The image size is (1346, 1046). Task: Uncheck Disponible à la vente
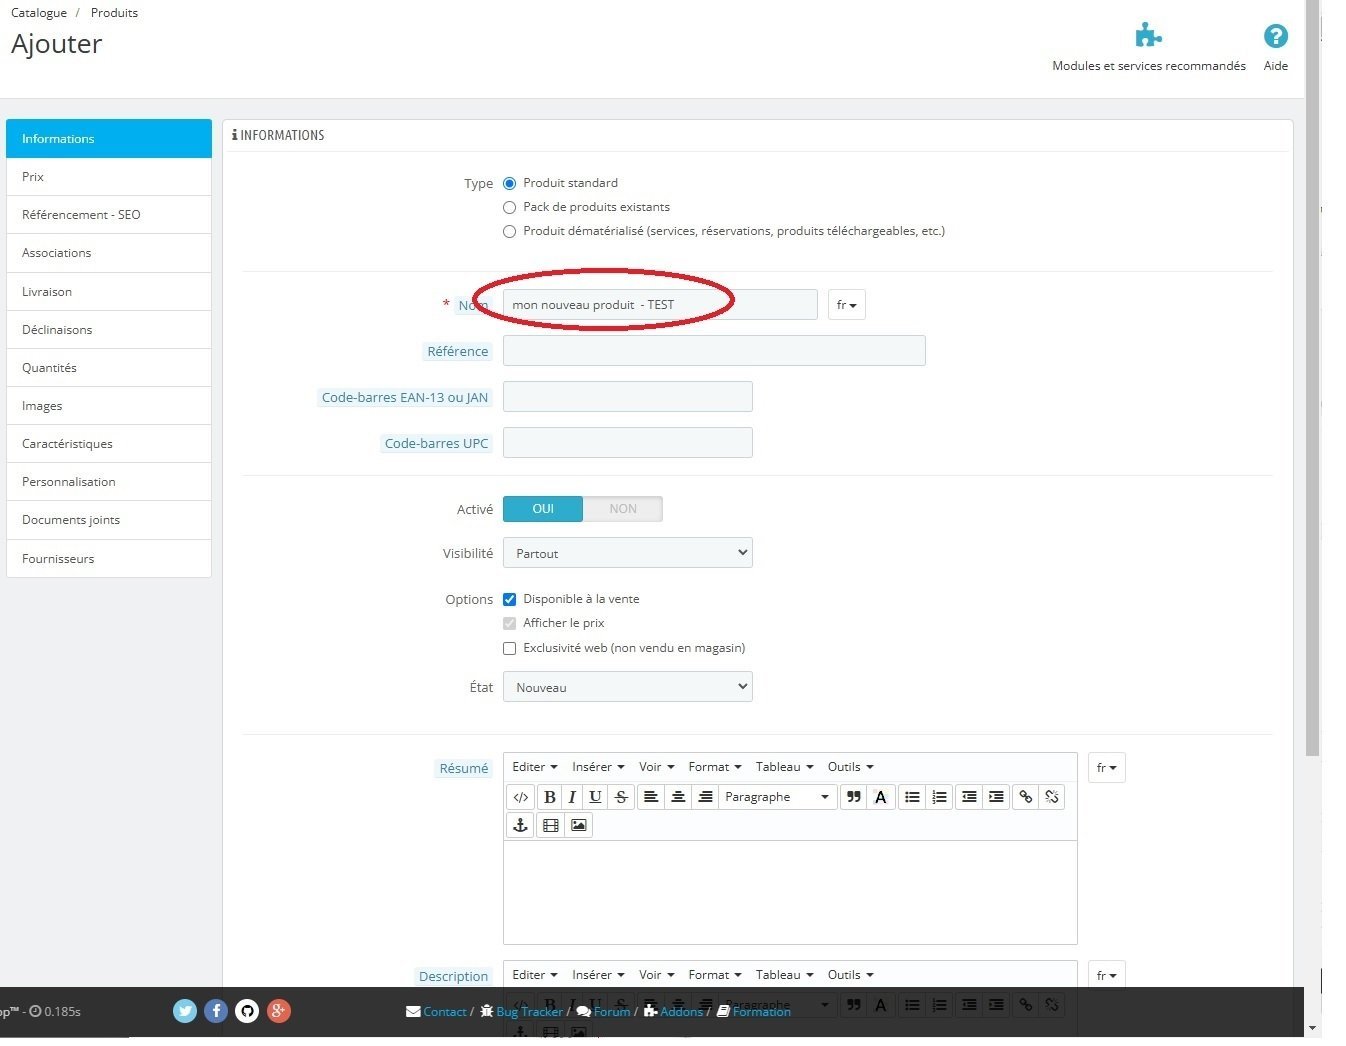pos(510,599)
